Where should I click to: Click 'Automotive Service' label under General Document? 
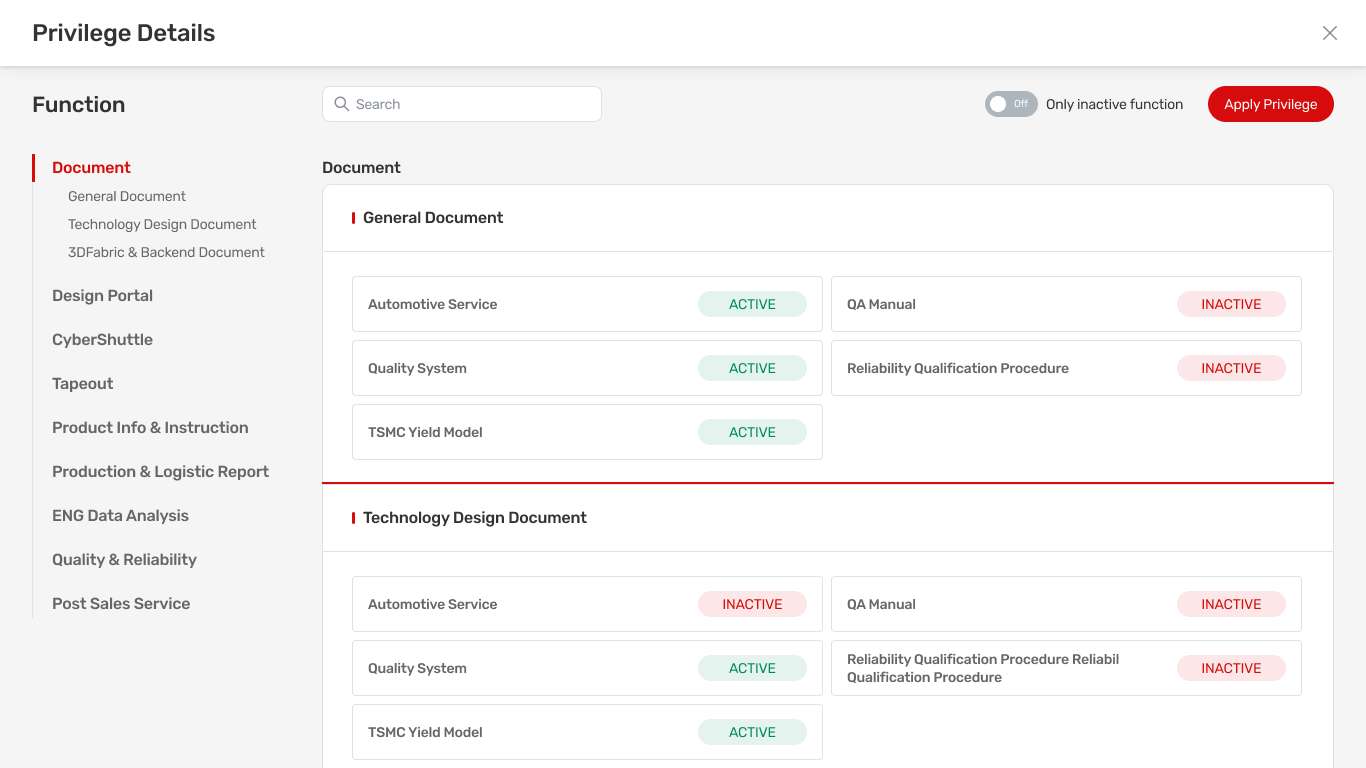pos(432,304)
